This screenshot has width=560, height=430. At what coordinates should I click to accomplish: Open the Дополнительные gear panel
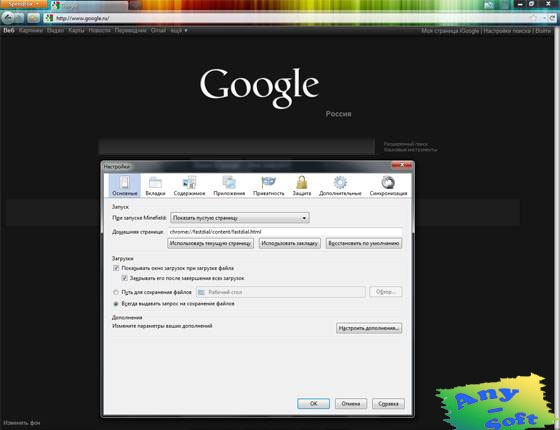click(x=340, y=186)
